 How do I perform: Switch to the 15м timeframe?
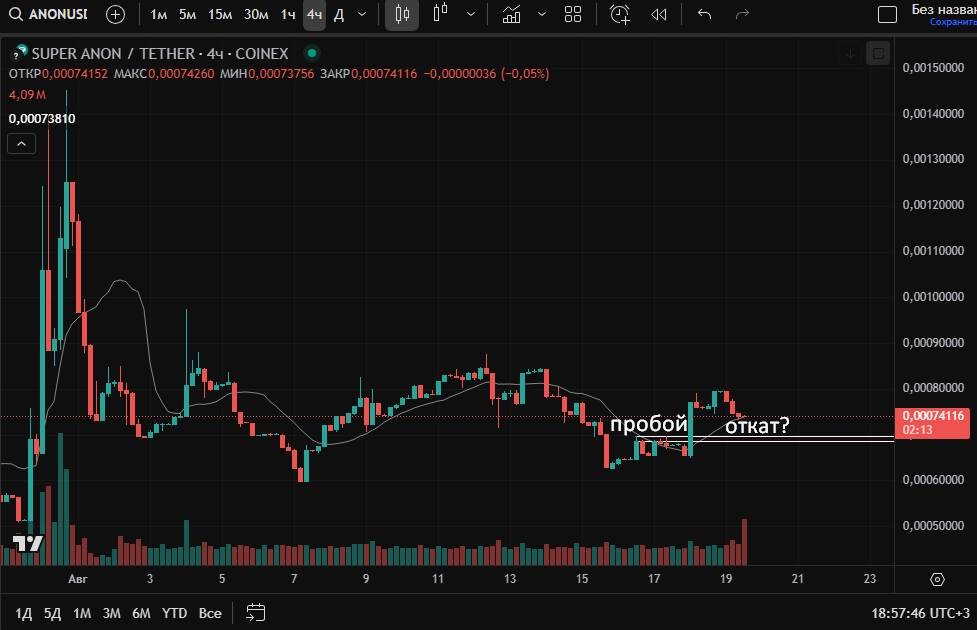click(x=220, y=14)
